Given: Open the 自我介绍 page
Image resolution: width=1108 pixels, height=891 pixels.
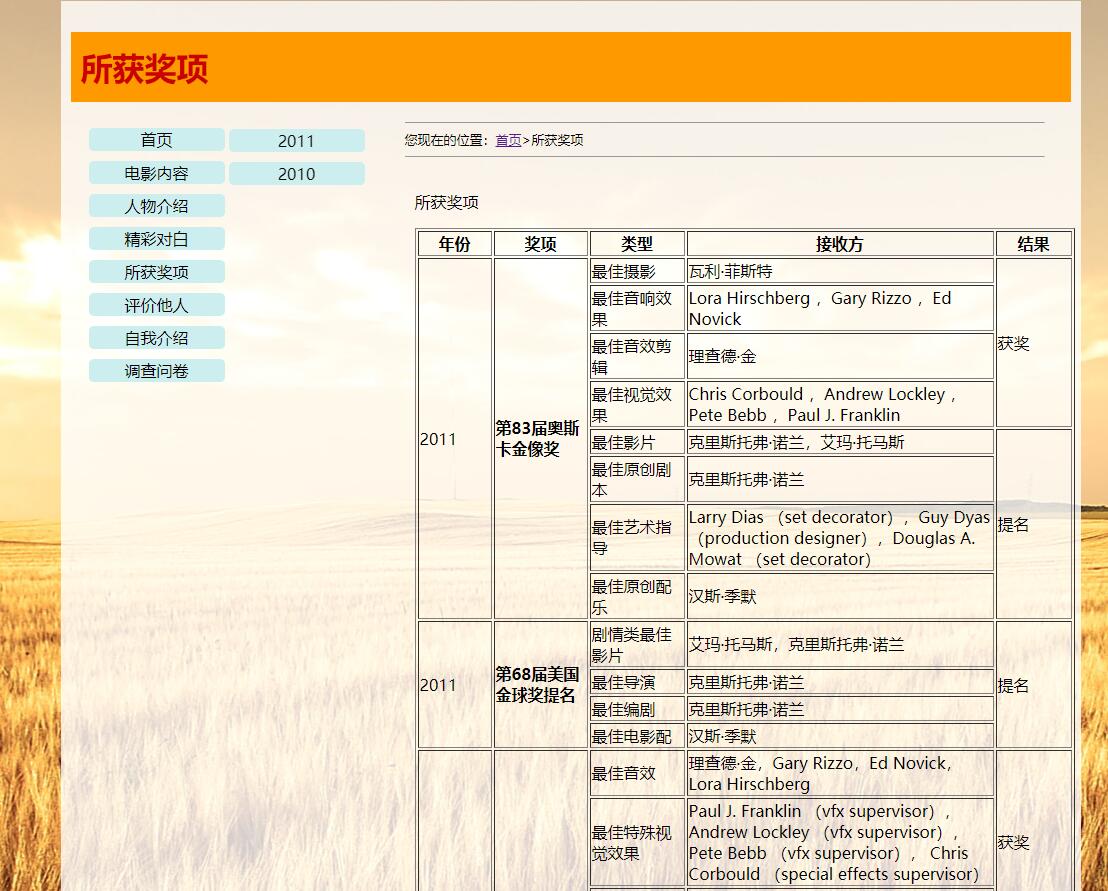Looking at the screenshot, I should [156, 338].
